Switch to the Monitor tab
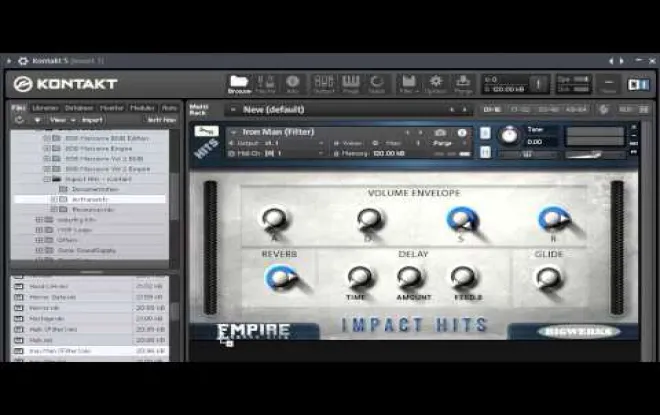The image size is (660, 415). click(x=112, y=108)
